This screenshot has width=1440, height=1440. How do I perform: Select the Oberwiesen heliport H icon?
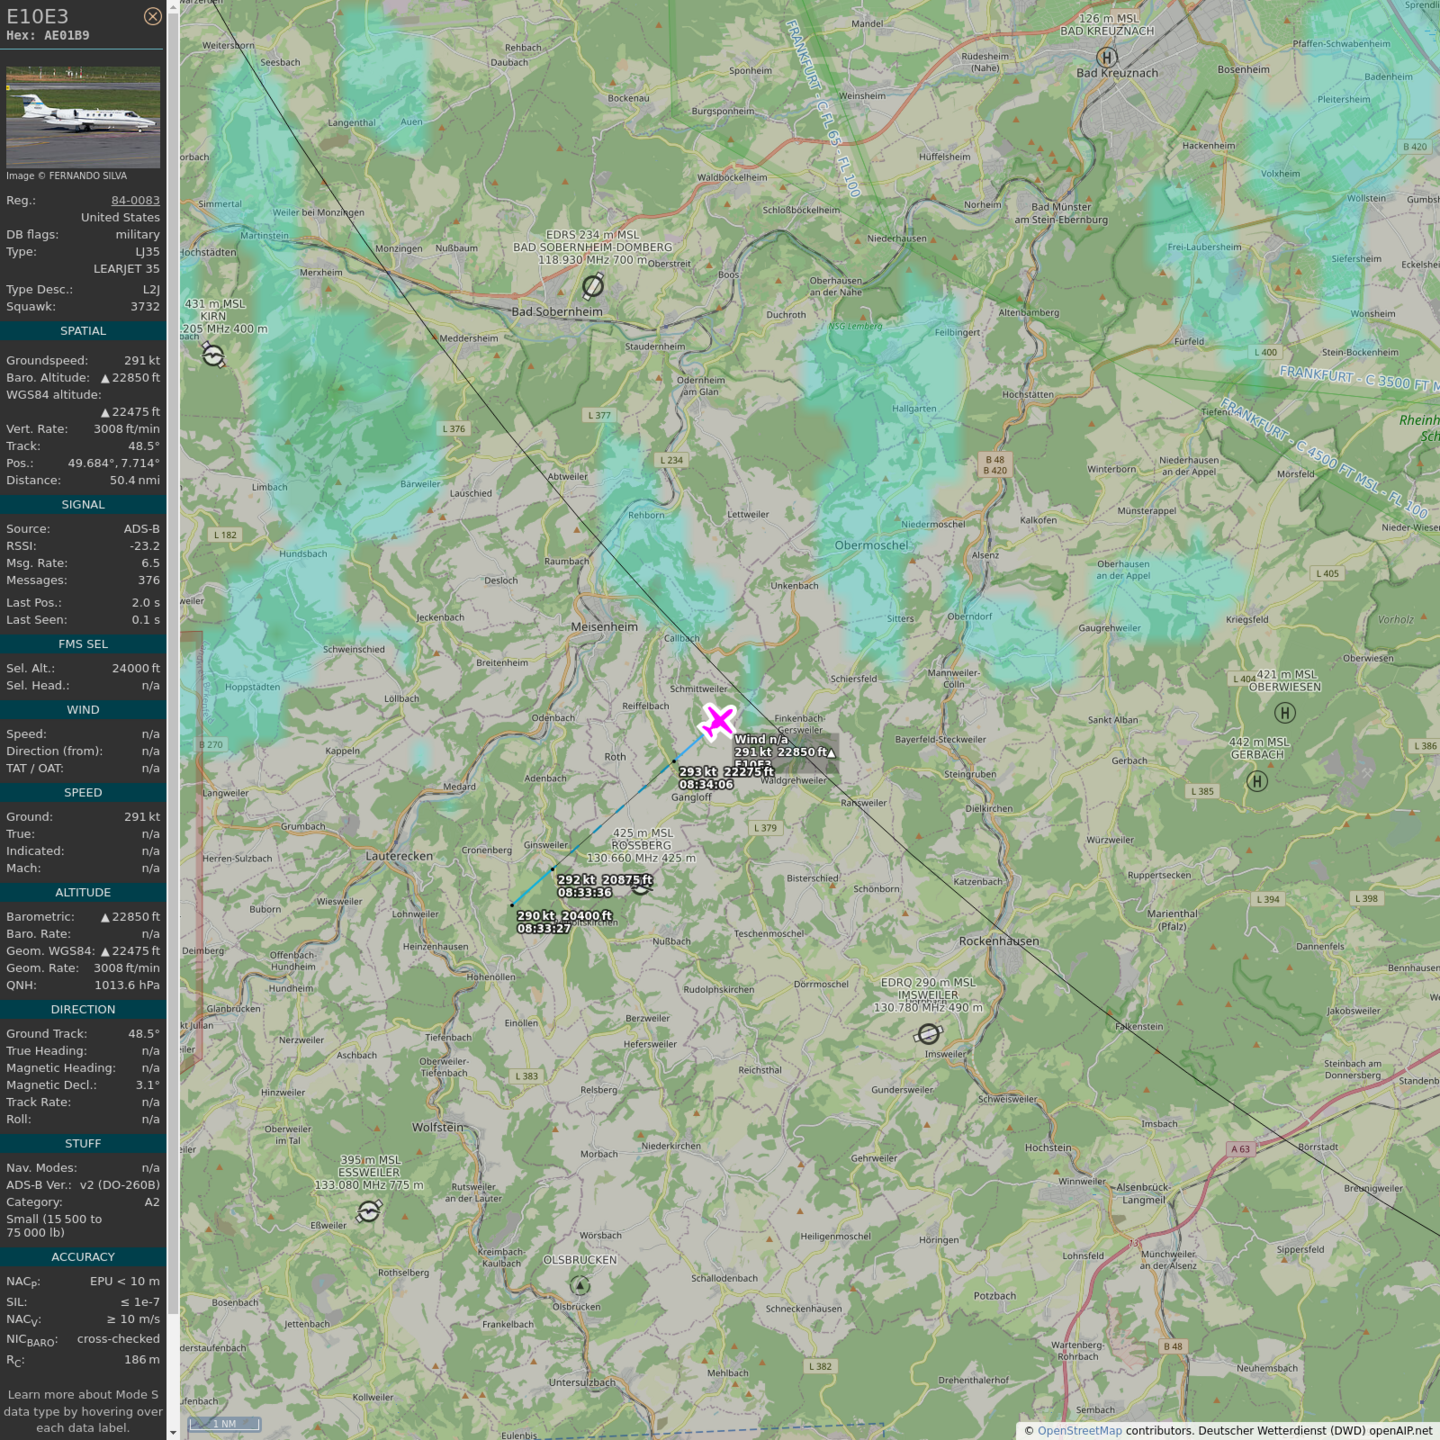(x=1285, y=713)
